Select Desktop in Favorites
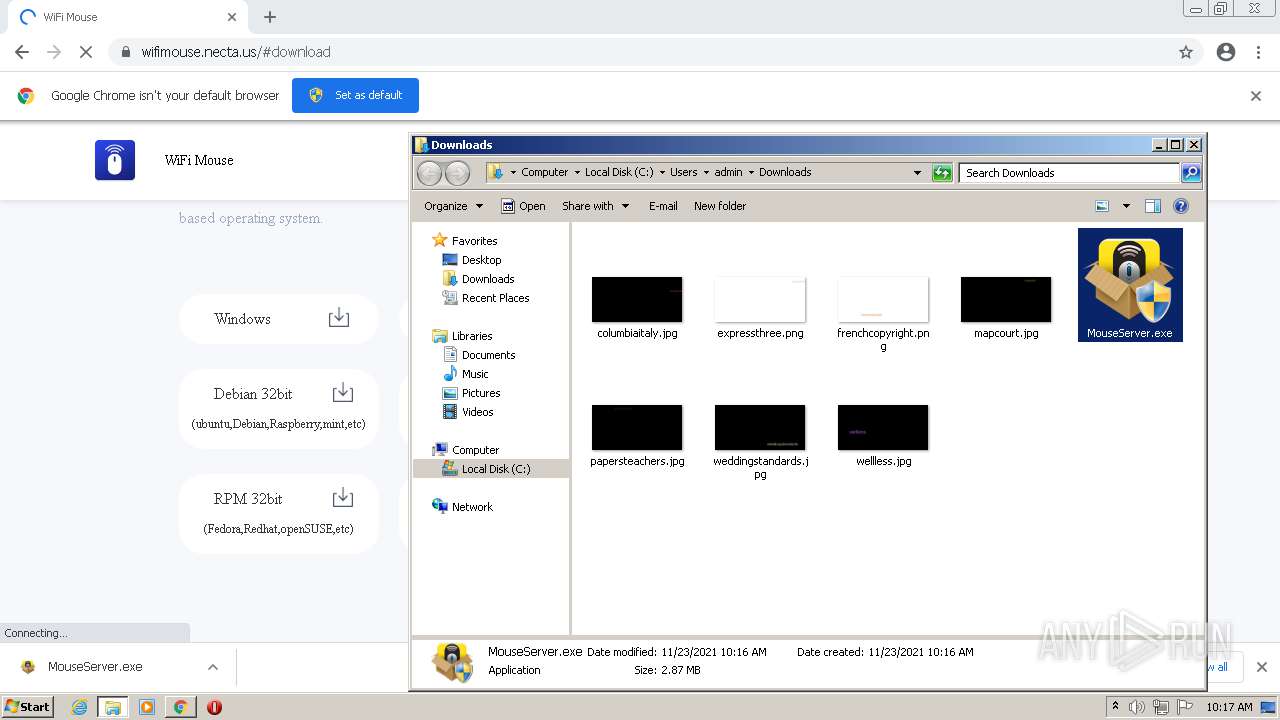This screenshot has height=720, width=1280. pyautogui.click(x=481, y=260)
